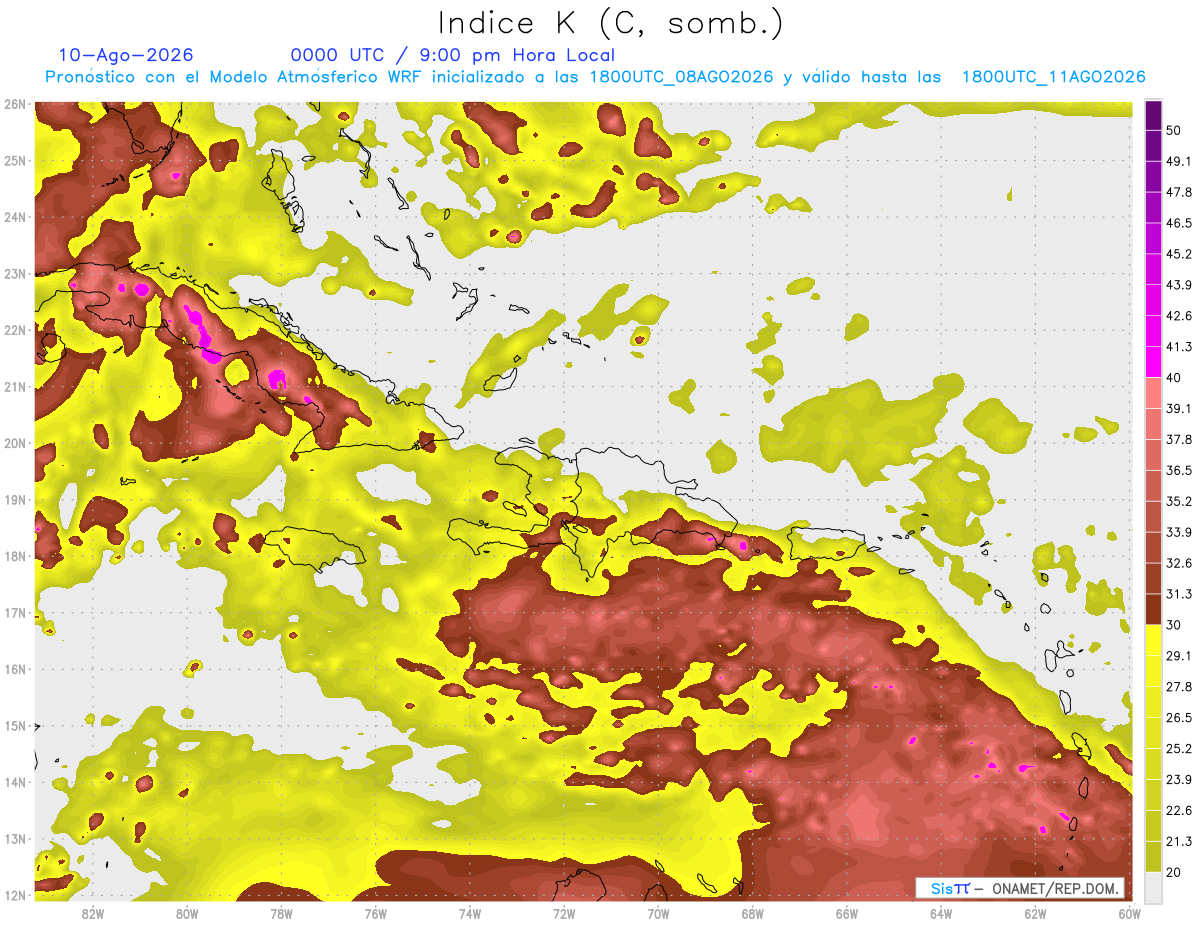Click the "72W" longitude axis label
This screenshot has width=1200, height=927.
(x=564, y=914)
